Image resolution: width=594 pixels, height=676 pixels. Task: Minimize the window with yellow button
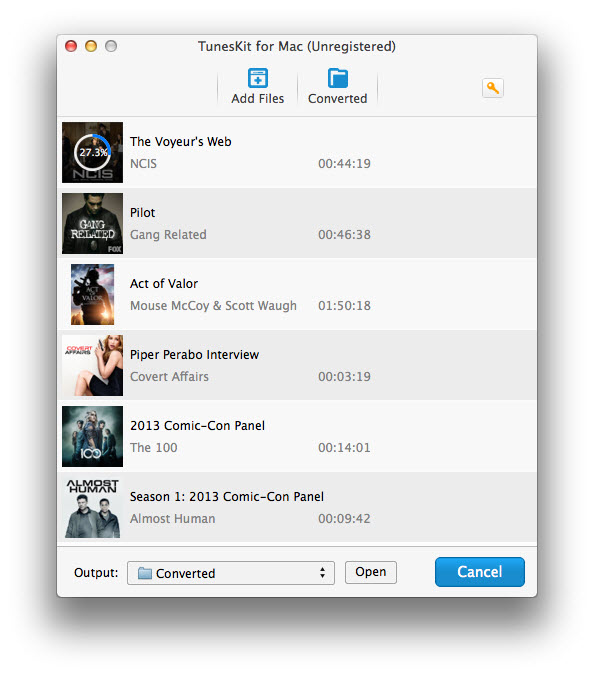coord(91,46)
